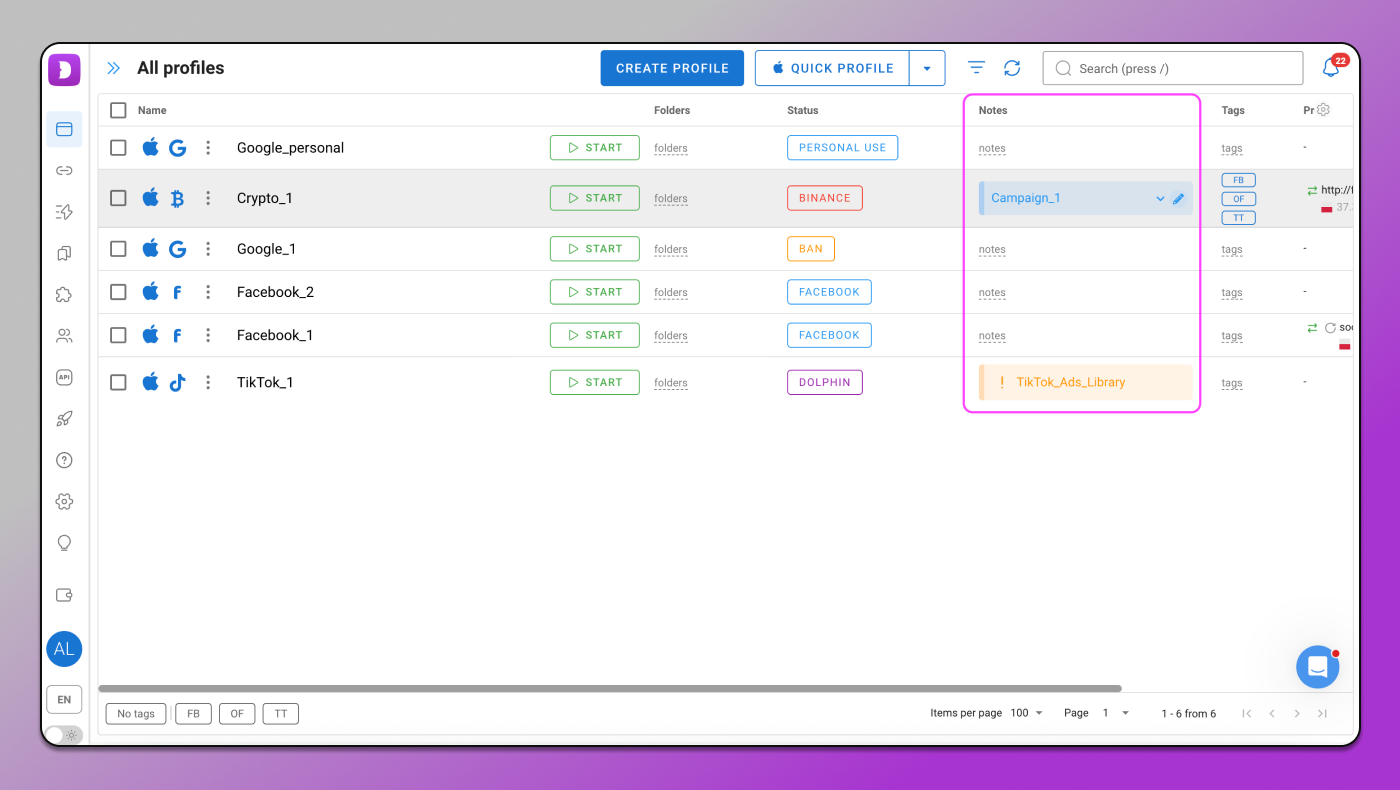Open the support chat bubble
The height and width of the screenshot is (790, 1400).
[1317, 667]
